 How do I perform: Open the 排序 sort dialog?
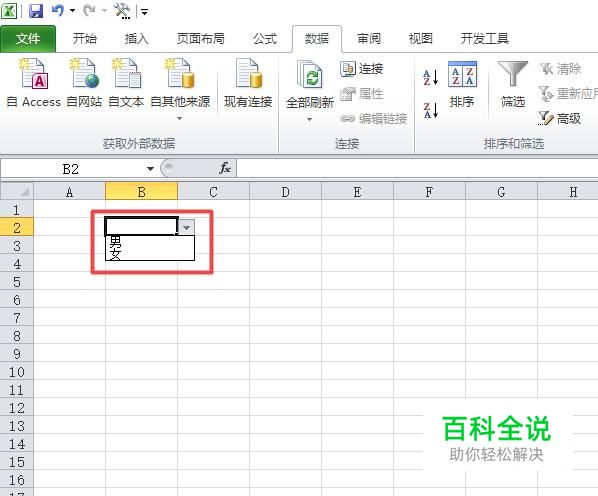[462, 85]
